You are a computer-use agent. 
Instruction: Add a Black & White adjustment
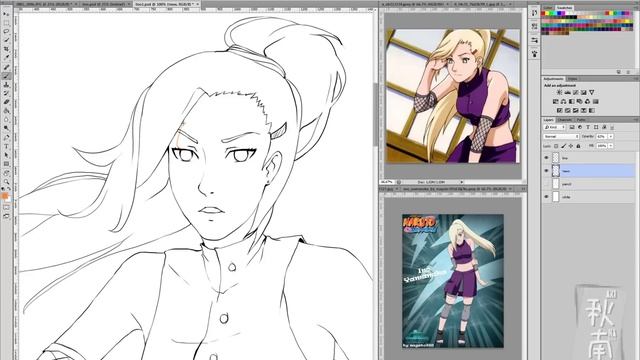tap(571, 102)
